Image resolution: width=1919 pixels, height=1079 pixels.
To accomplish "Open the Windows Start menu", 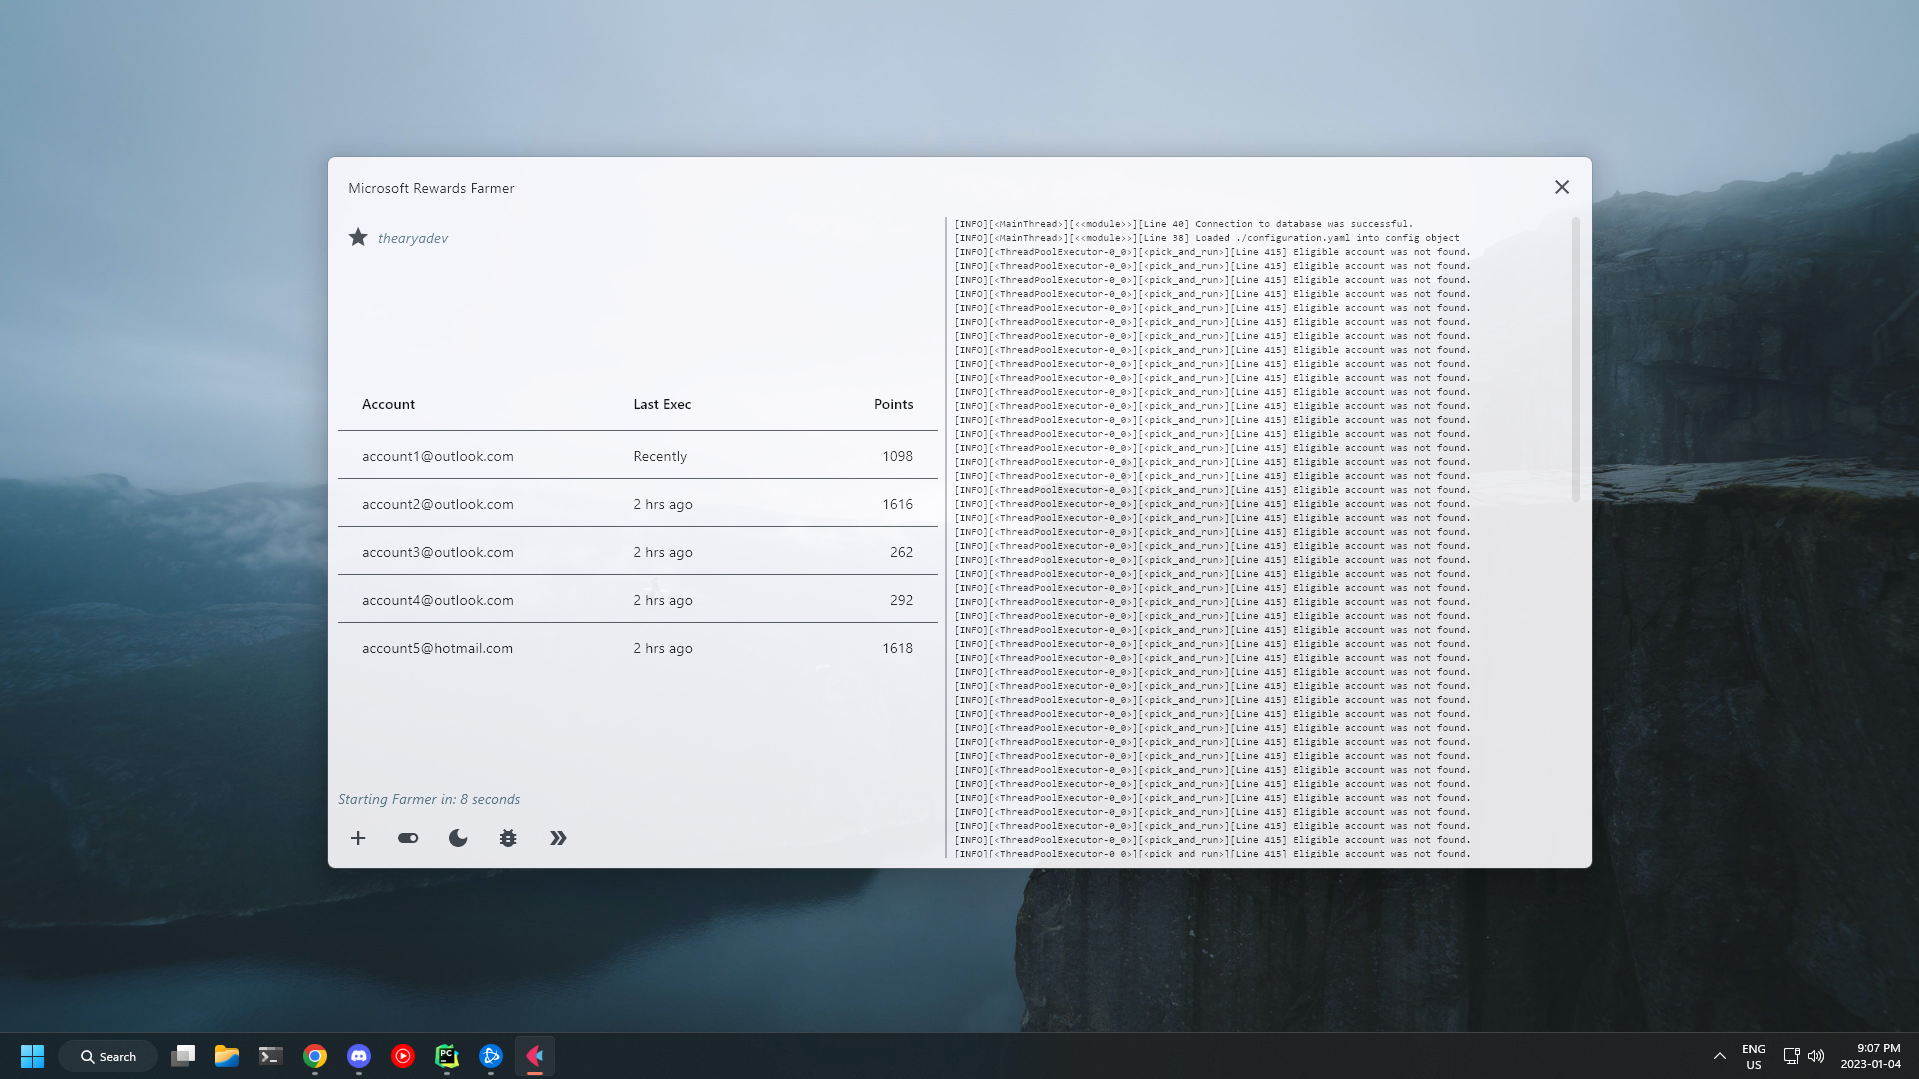I will (x=32, y=1056).
